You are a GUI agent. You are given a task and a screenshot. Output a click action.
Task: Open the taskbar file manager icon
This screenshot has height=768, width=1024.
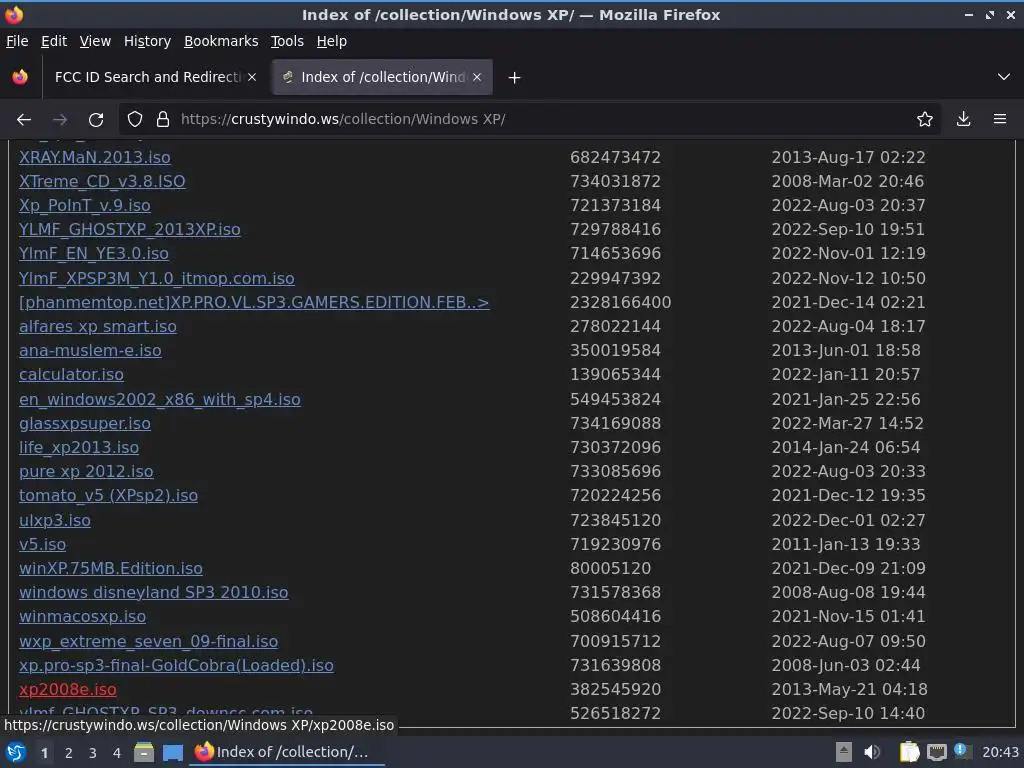point(144,753)
